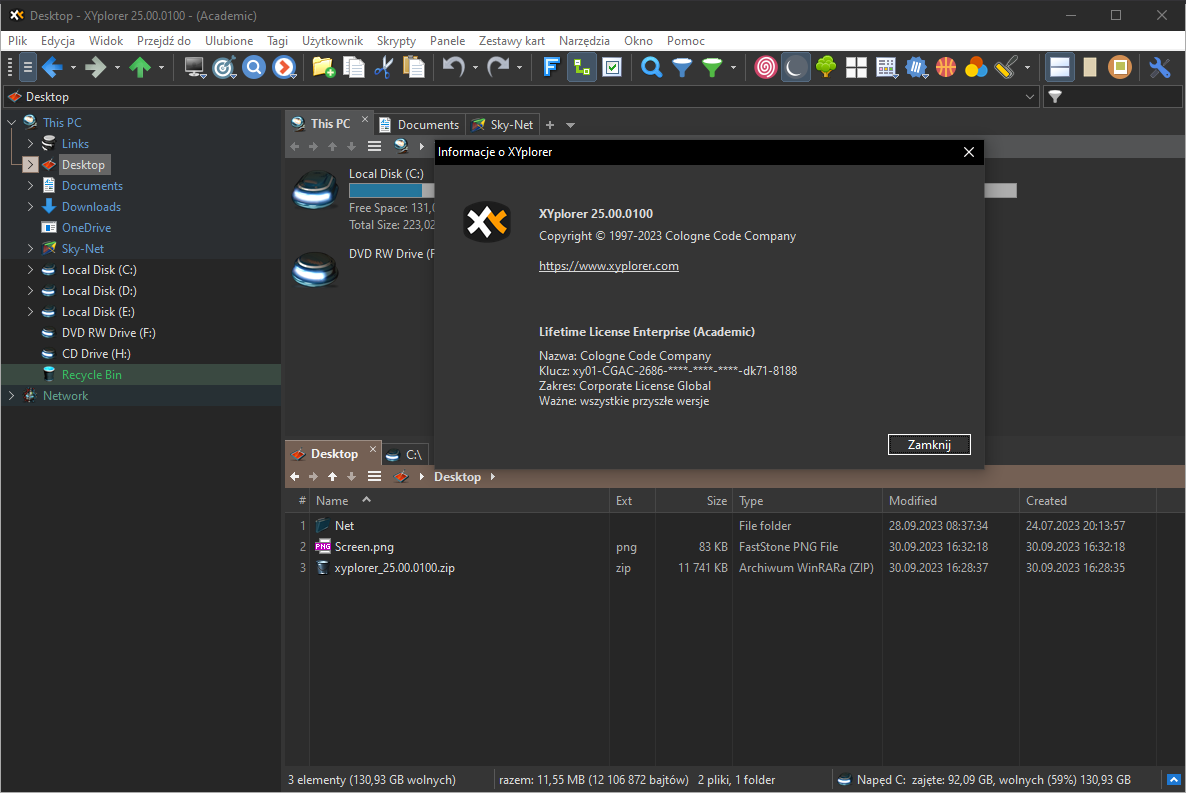Click the three colored circles icon
Image resolution: width=1186 pixels, height=793 pixels.
(976, 68)
